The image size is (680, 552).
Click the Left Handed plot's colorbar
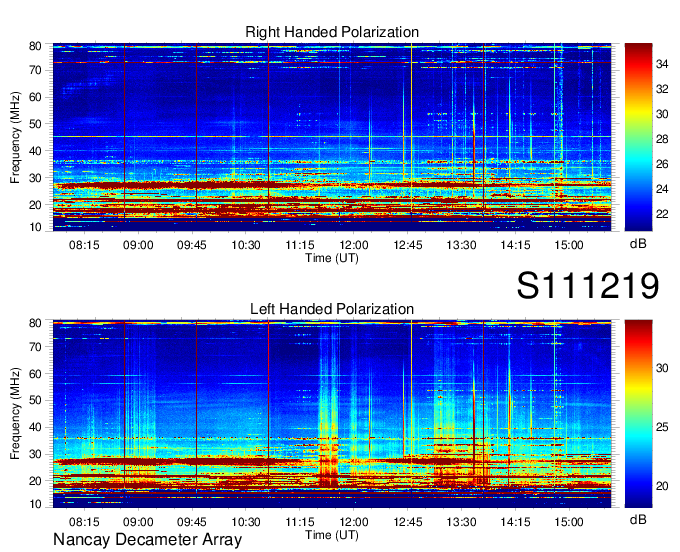click(x=638, y=414)
